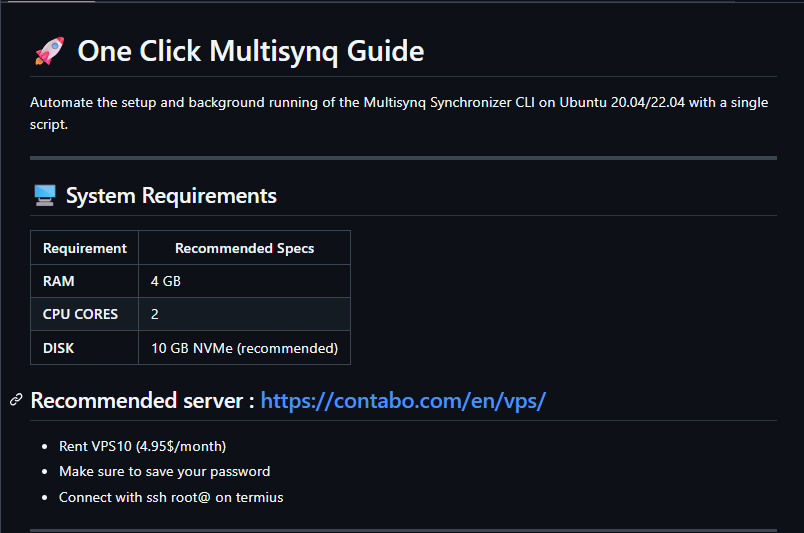Click the Rent VPS10 (4.95$/month) bullet
The width and height of the screenshot is (804, 533).
pos(143,446)
